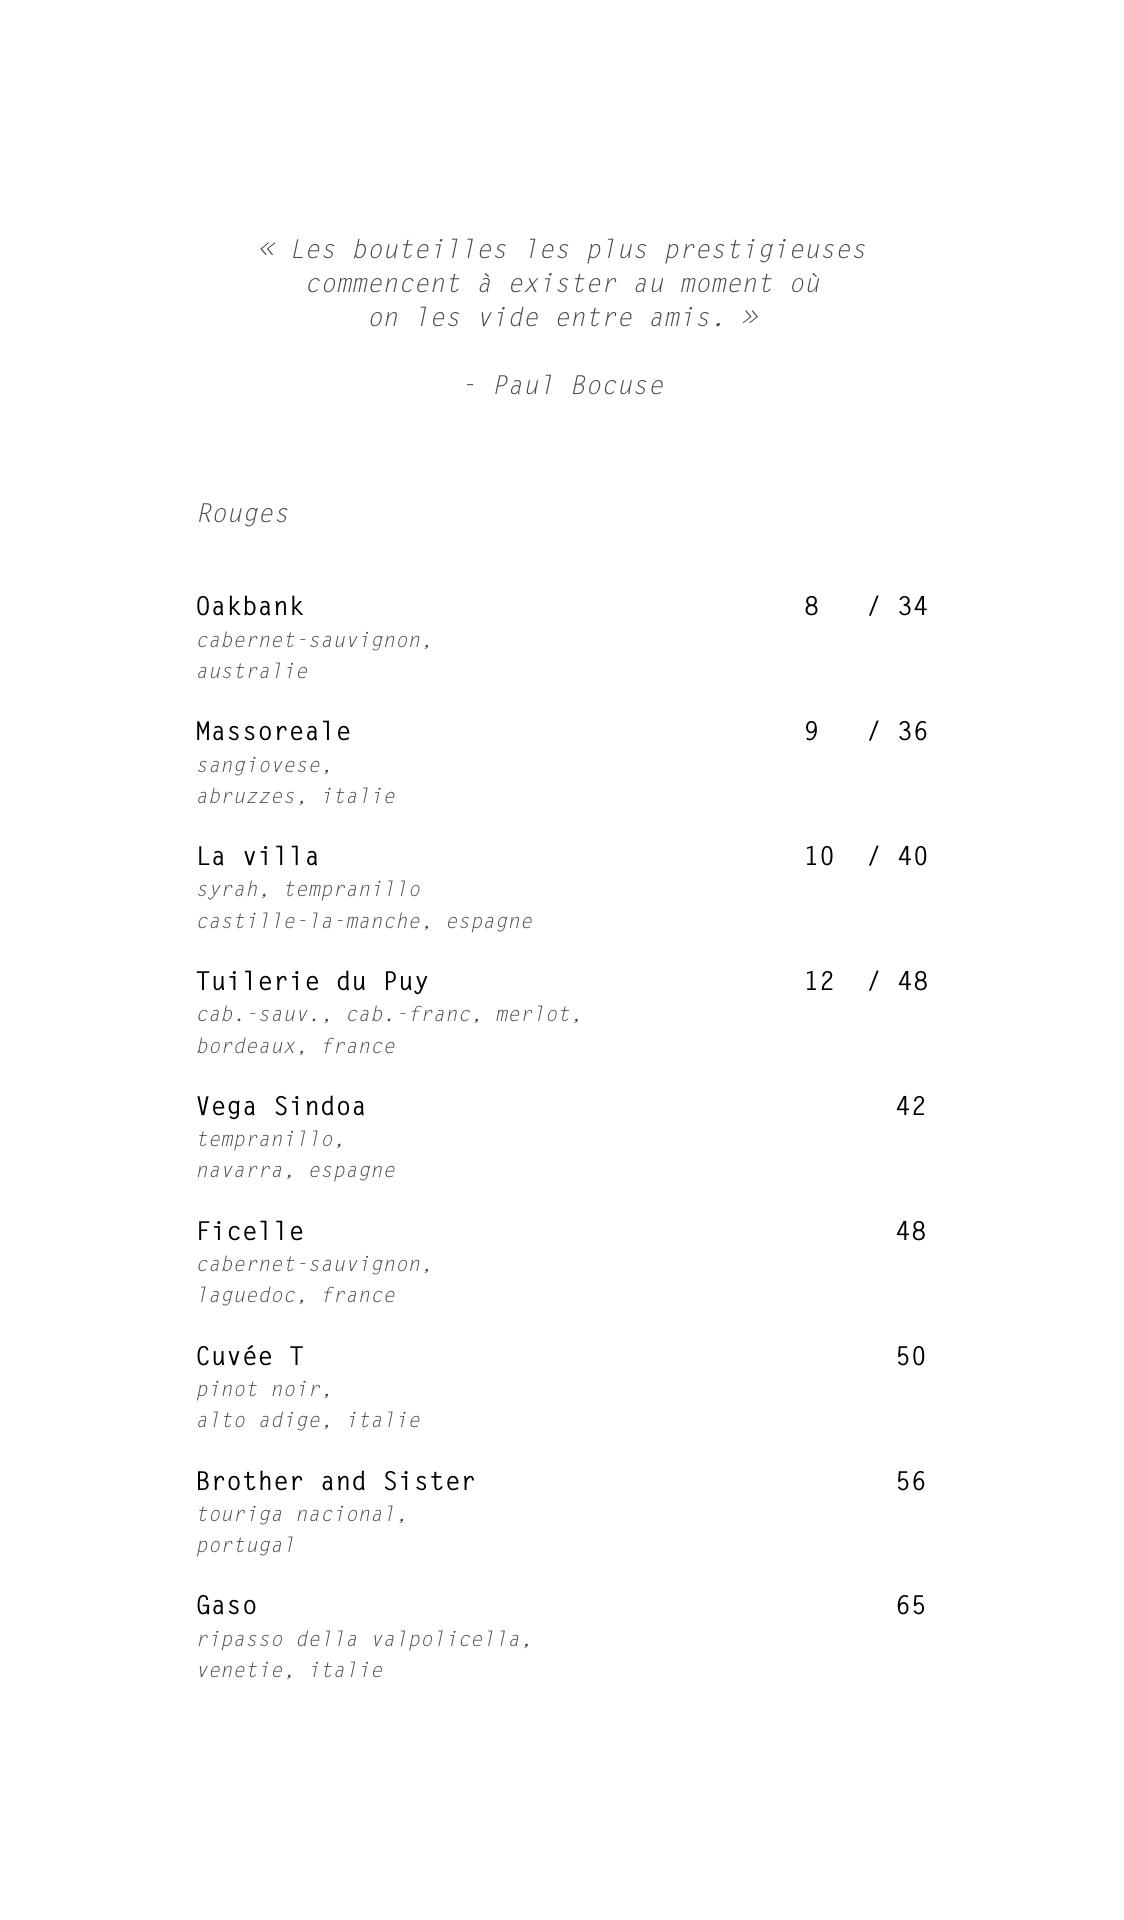This screenshot has height=1920, width=1124.
Task: Select the La villa wine entry
Action: [257, 856]
